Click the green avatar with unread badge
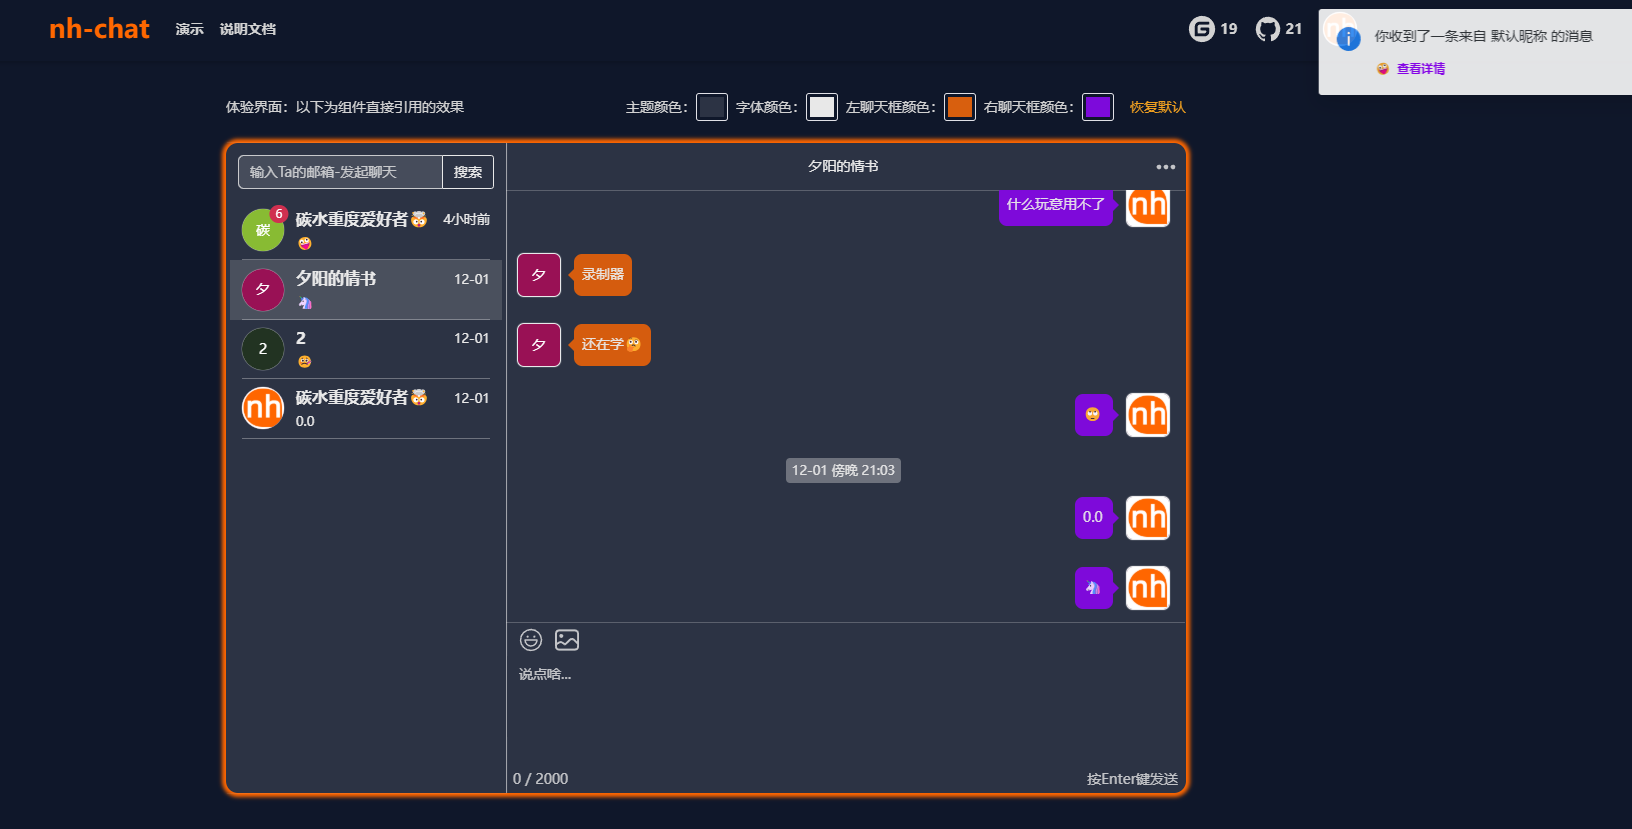This screenshot has width=1632, height=829. (263, 230)
